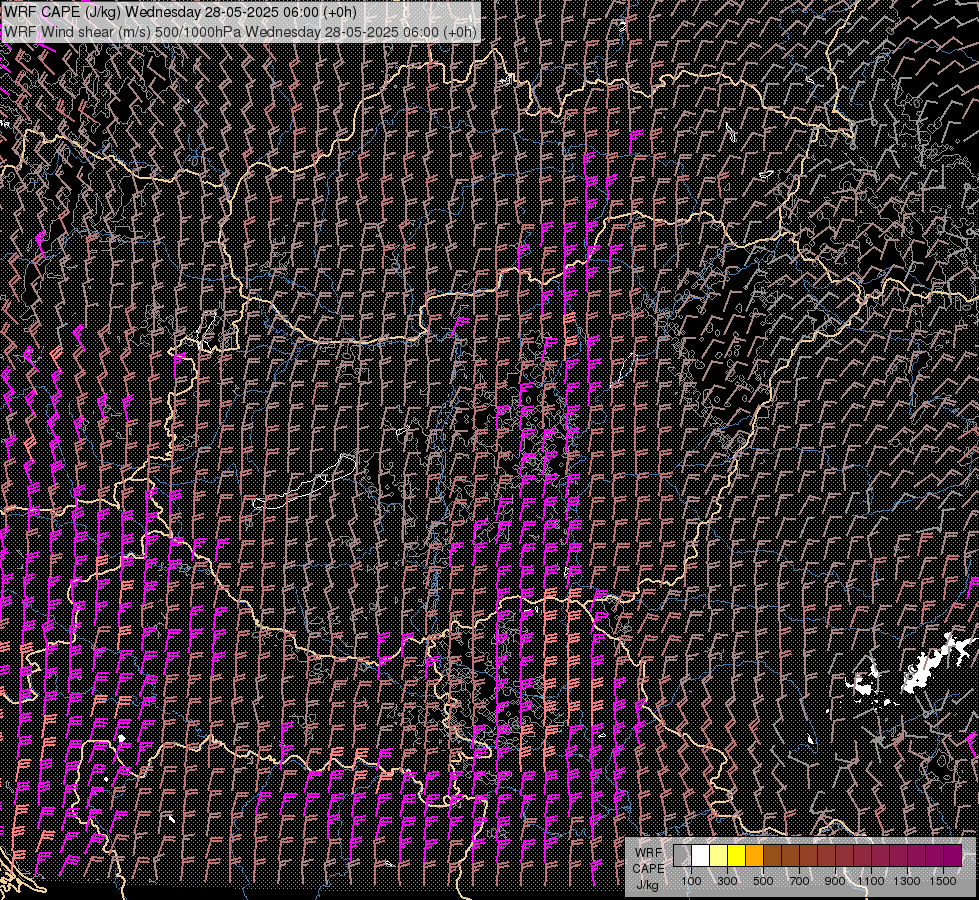Click the 300 label on the legend
This screenshot has width=979, height=900.
(727, 881)
